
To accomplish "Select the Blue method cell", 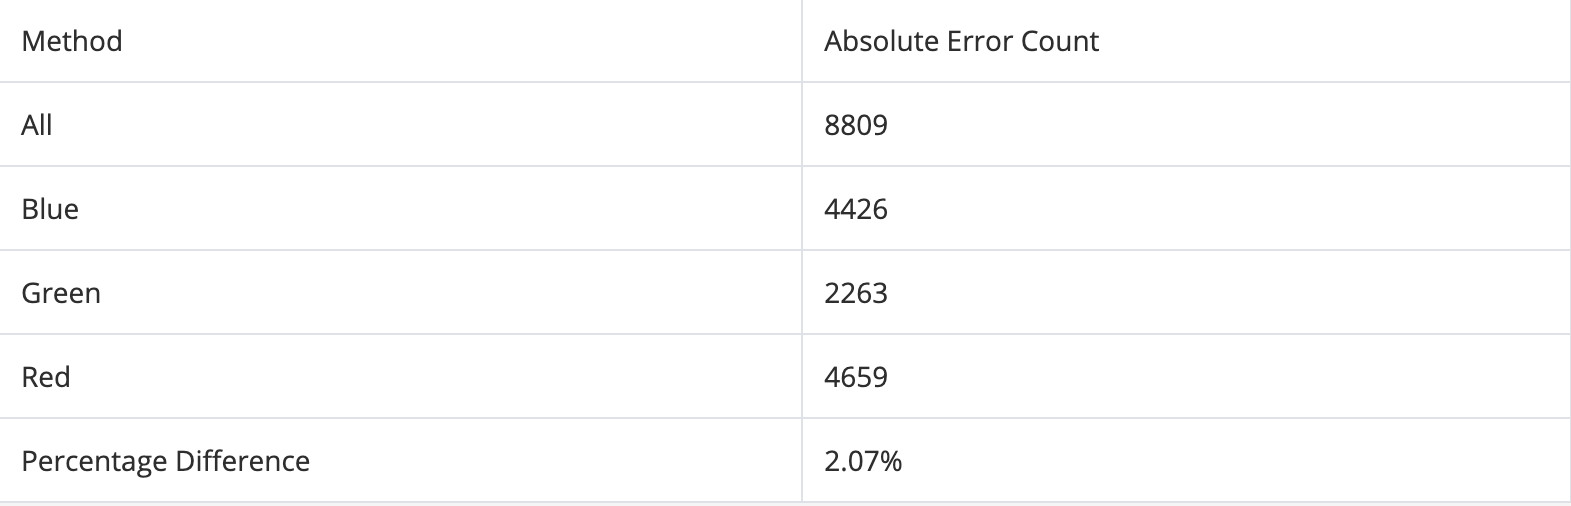I will 50,209.
